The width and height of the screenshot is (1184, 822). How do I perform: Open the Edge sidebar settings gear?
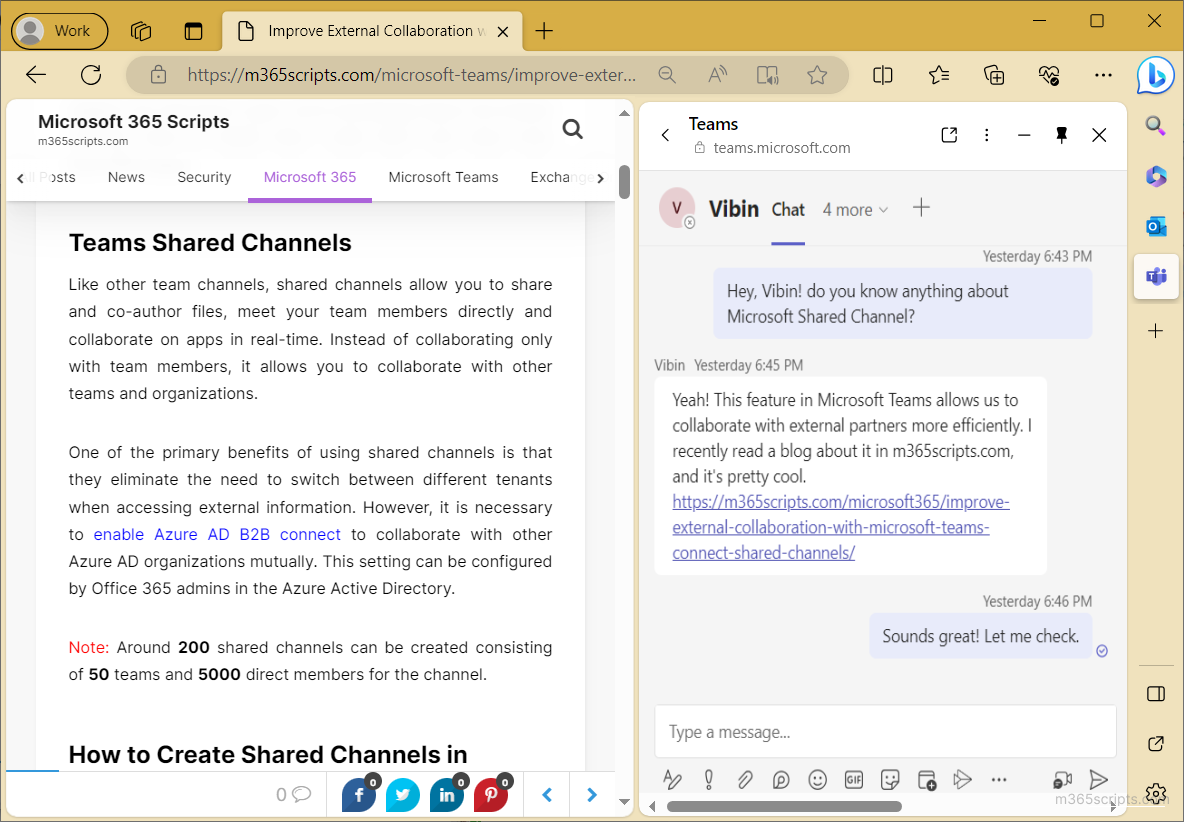[1156, 793]
